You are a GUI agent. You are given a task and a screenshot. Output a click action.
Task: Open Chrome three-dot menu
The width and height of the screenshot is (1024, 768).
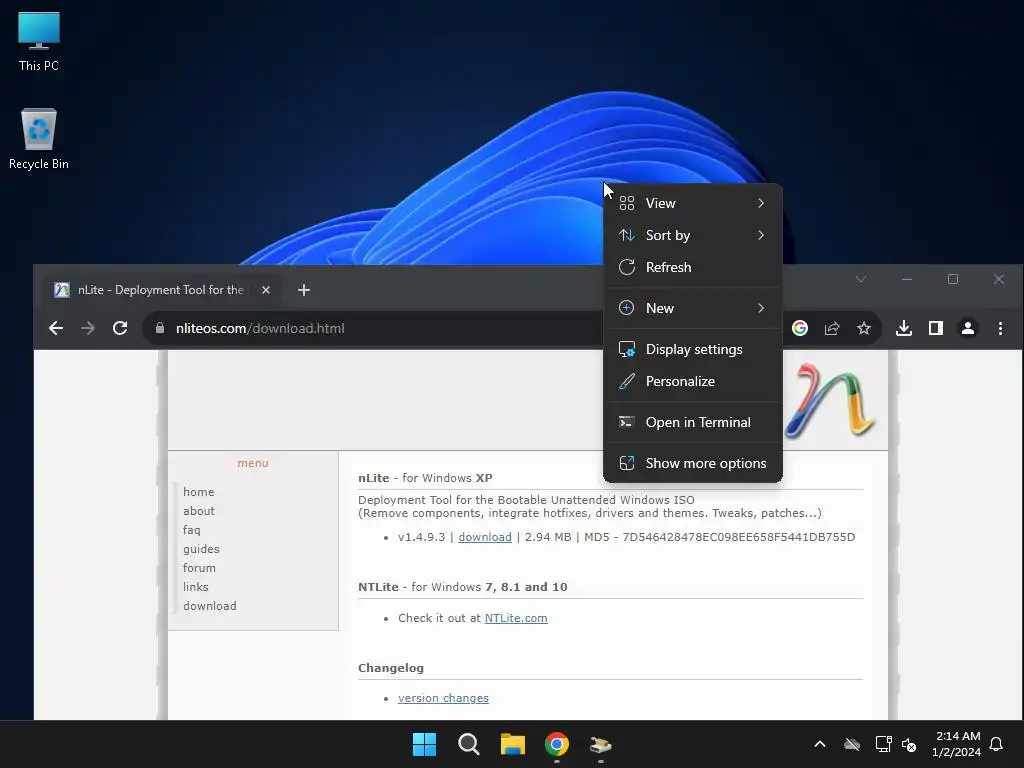pyautogui.click(x=1000, y=328)
